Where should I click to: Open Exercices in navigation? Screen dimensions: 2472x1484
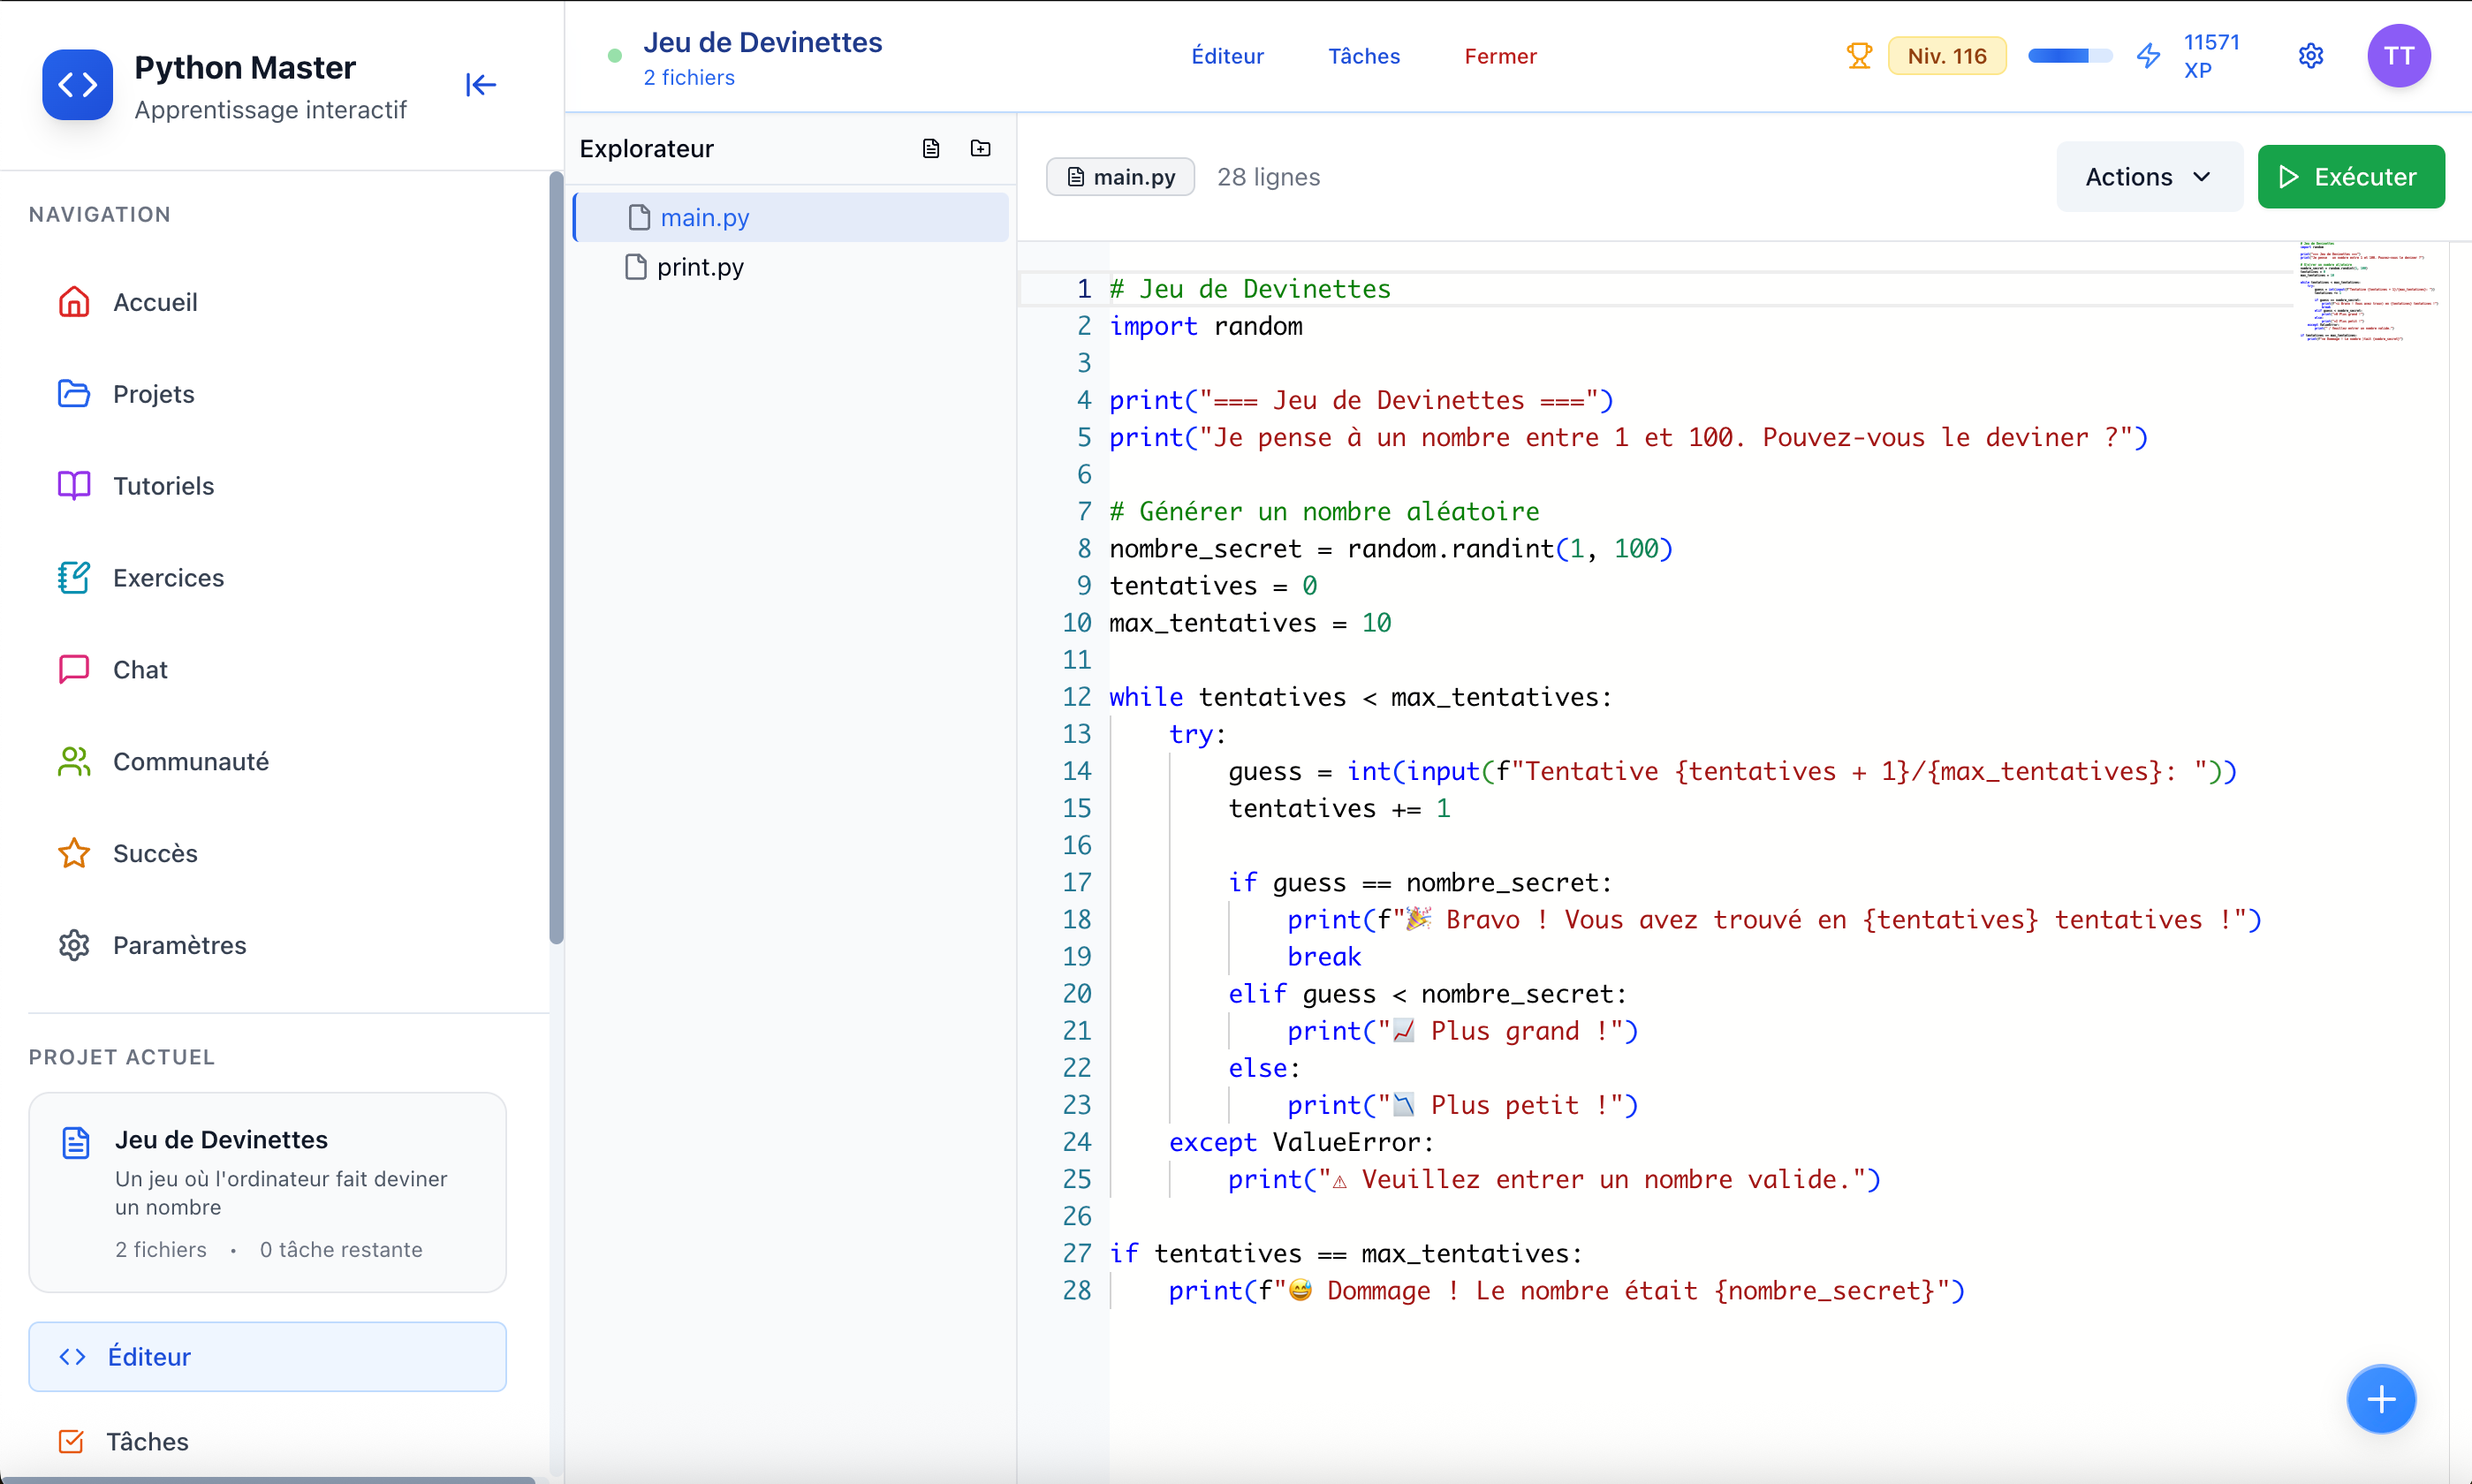coord(267,578)
